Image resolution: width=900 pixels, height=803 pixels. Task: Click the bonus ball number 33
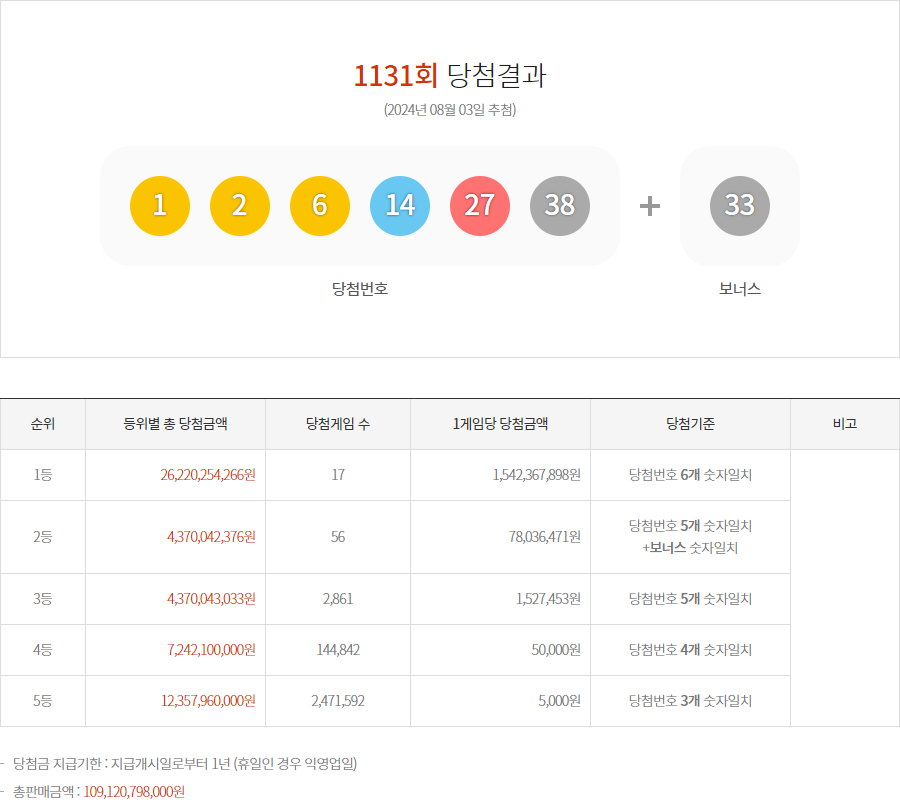(x=740, y=205)
